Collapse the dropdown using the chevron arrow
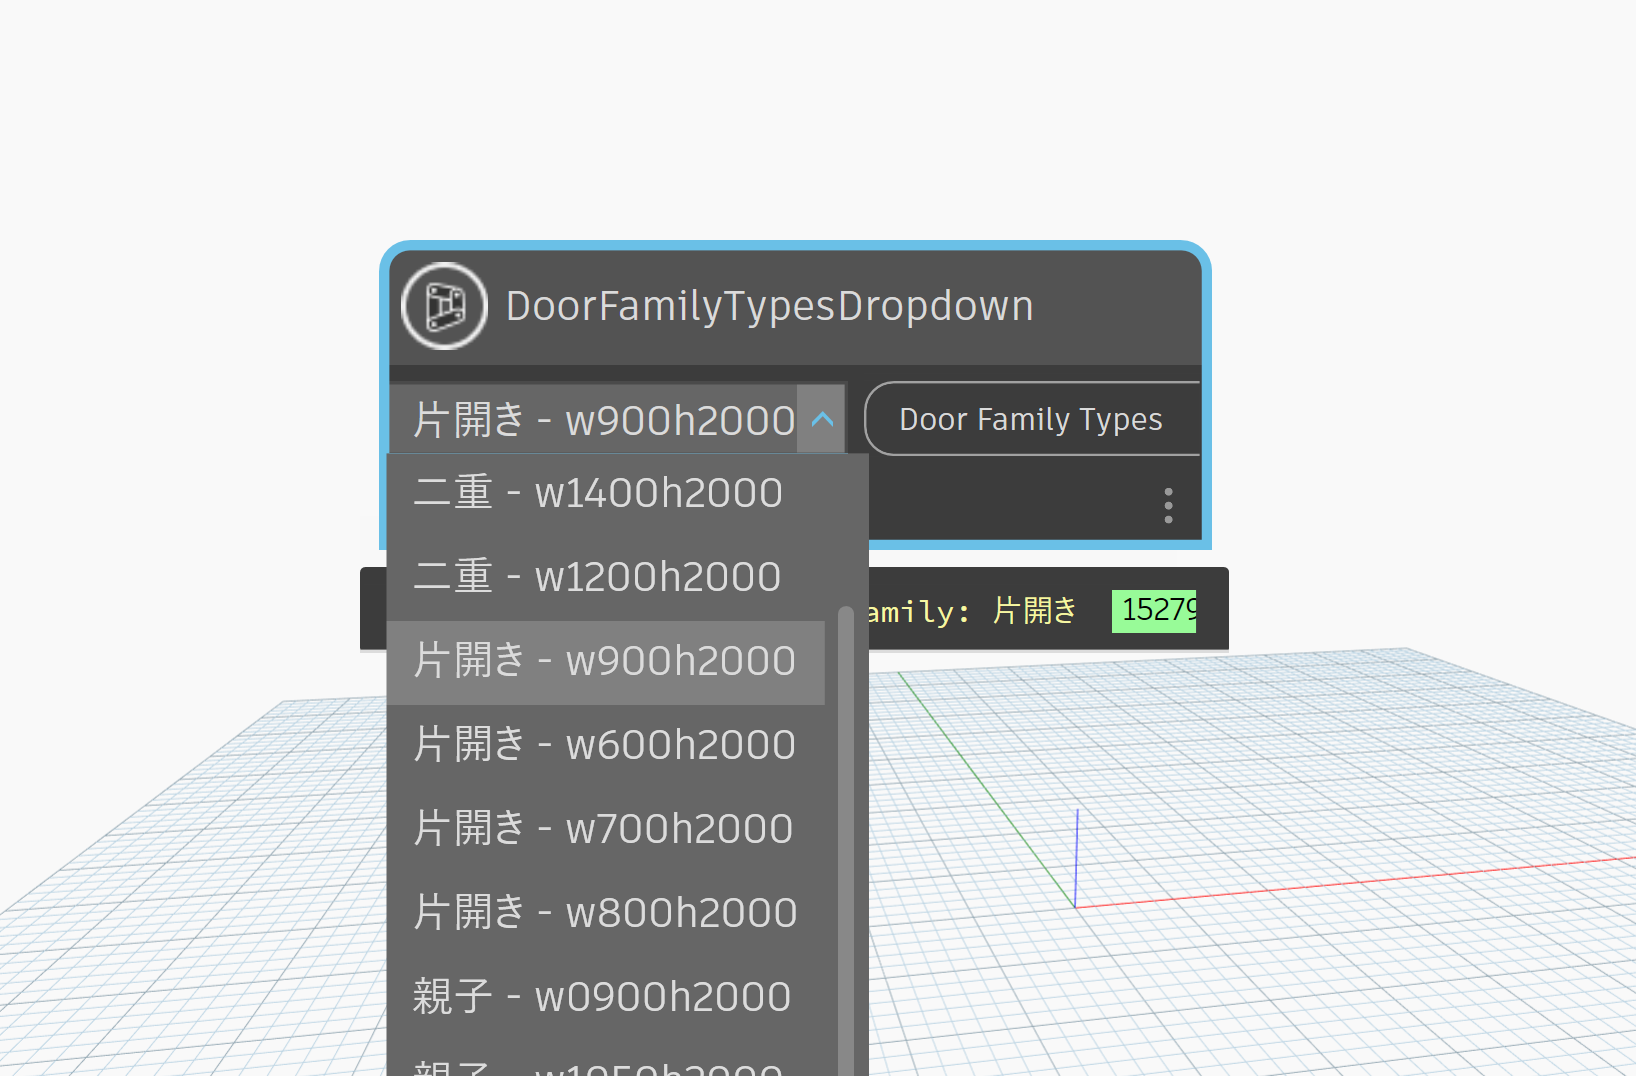The height and width of the screenshot is (1076, 1636). click(822, 419)
